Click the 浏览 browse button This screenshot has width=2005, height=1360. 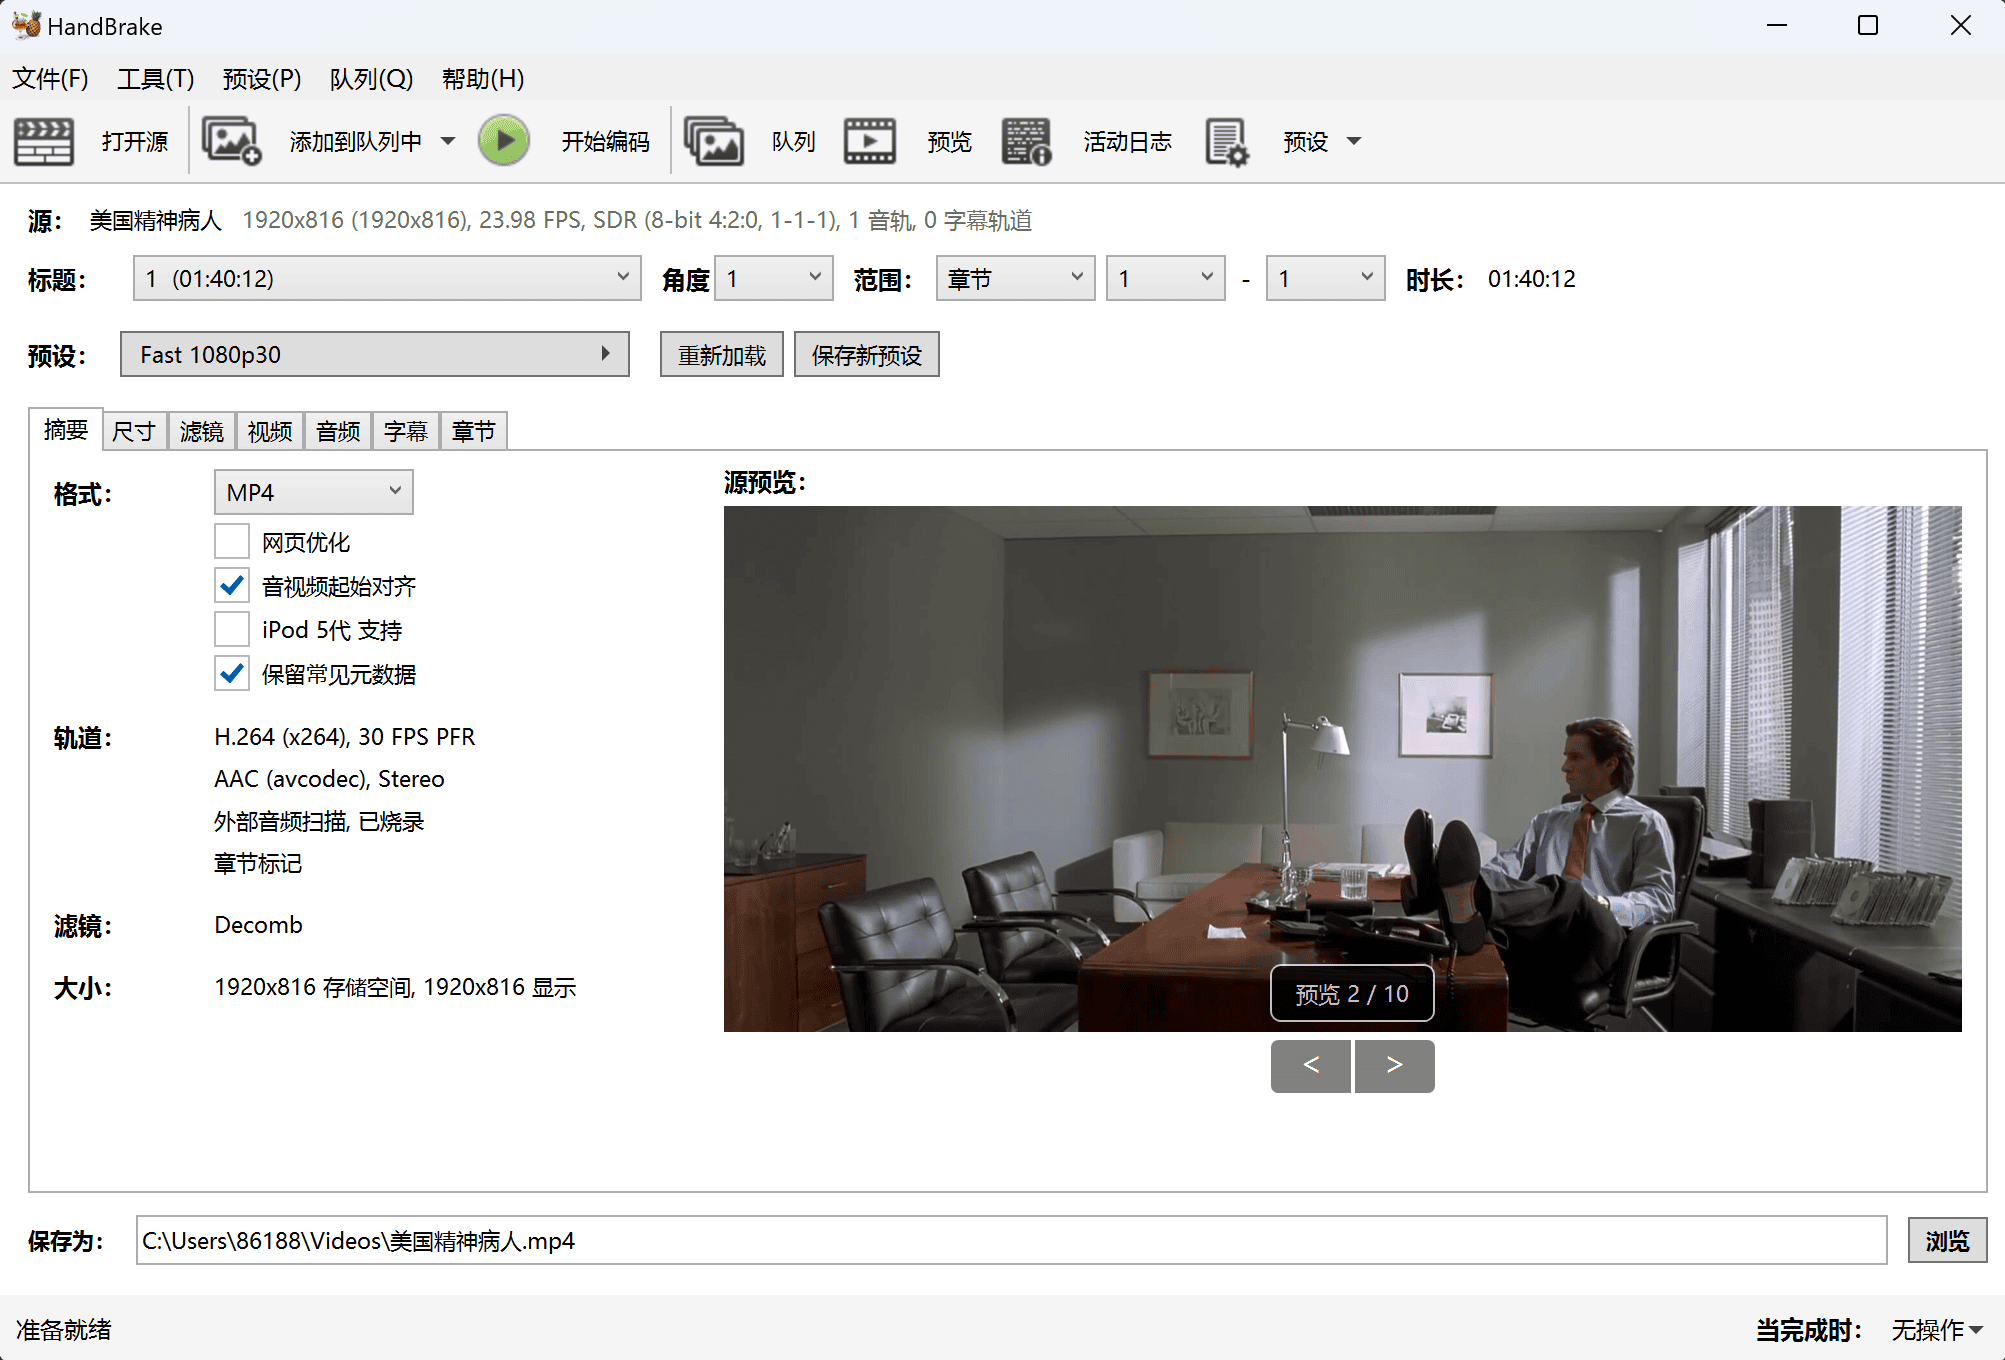pos(1947,1241)
